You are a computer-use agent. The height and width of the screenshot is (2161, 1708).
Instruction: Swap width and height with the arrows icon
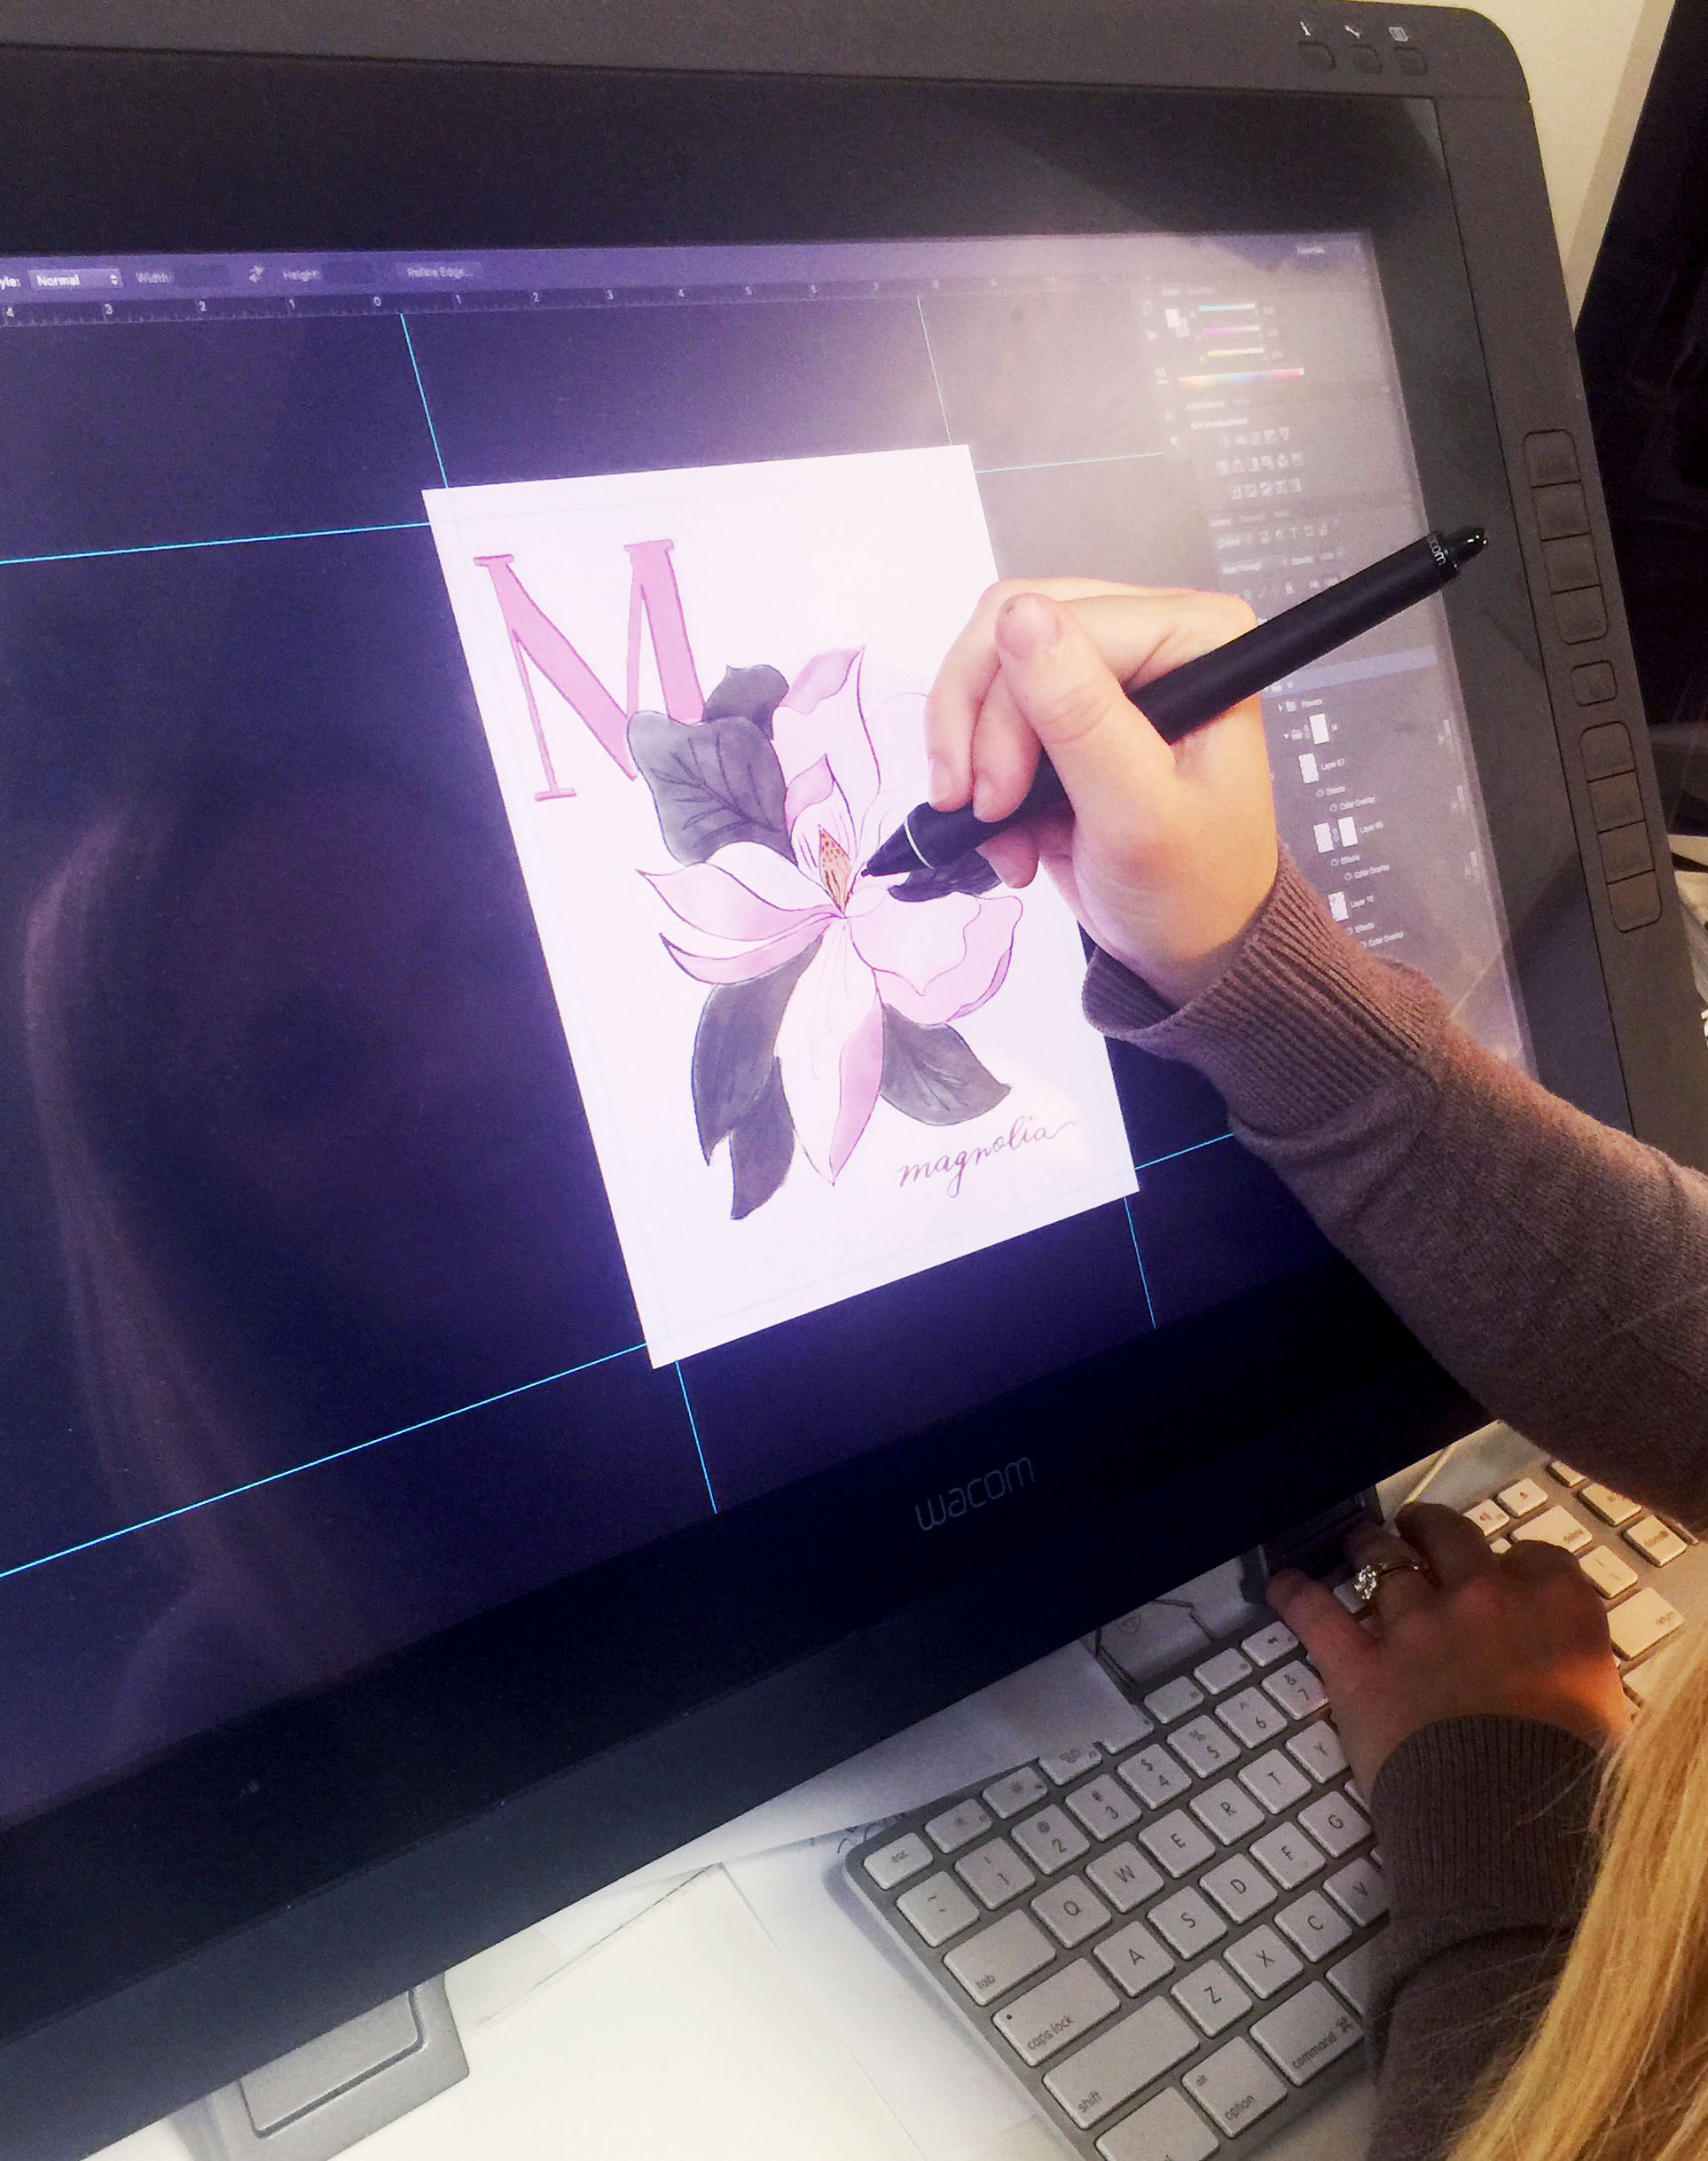click(255, 274)
